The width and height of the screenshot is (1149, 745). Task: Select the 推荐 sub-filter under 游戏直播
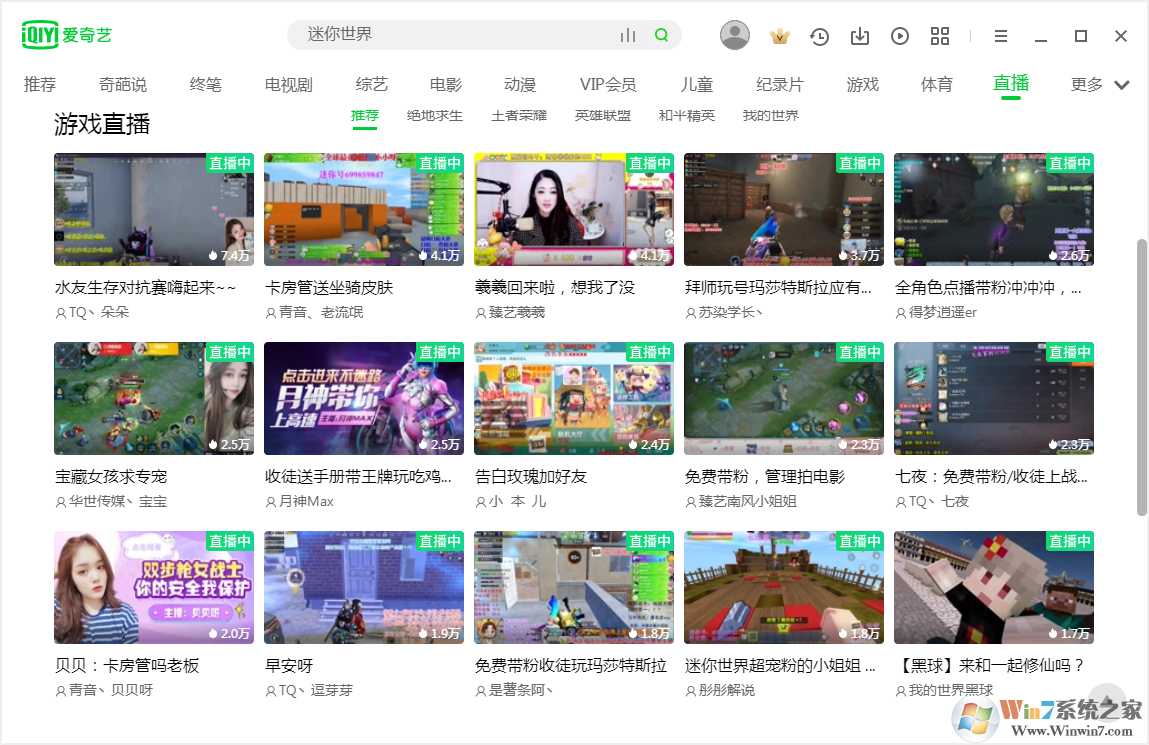(364, 115)
